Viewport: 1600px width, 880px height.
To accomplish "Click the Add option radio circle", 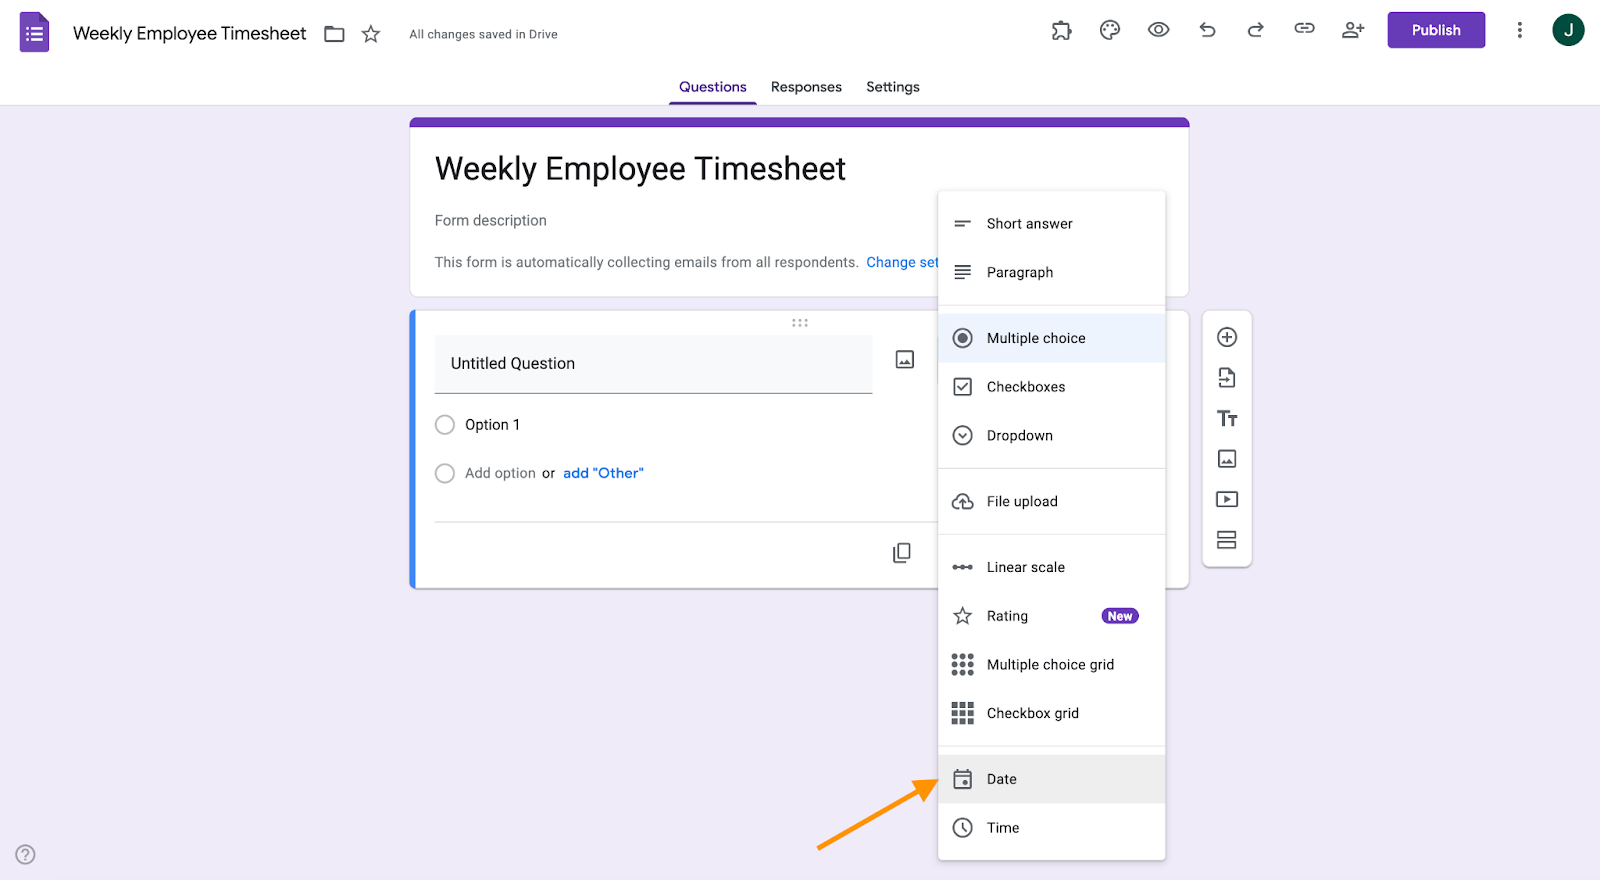I will (x=445, y=473).
